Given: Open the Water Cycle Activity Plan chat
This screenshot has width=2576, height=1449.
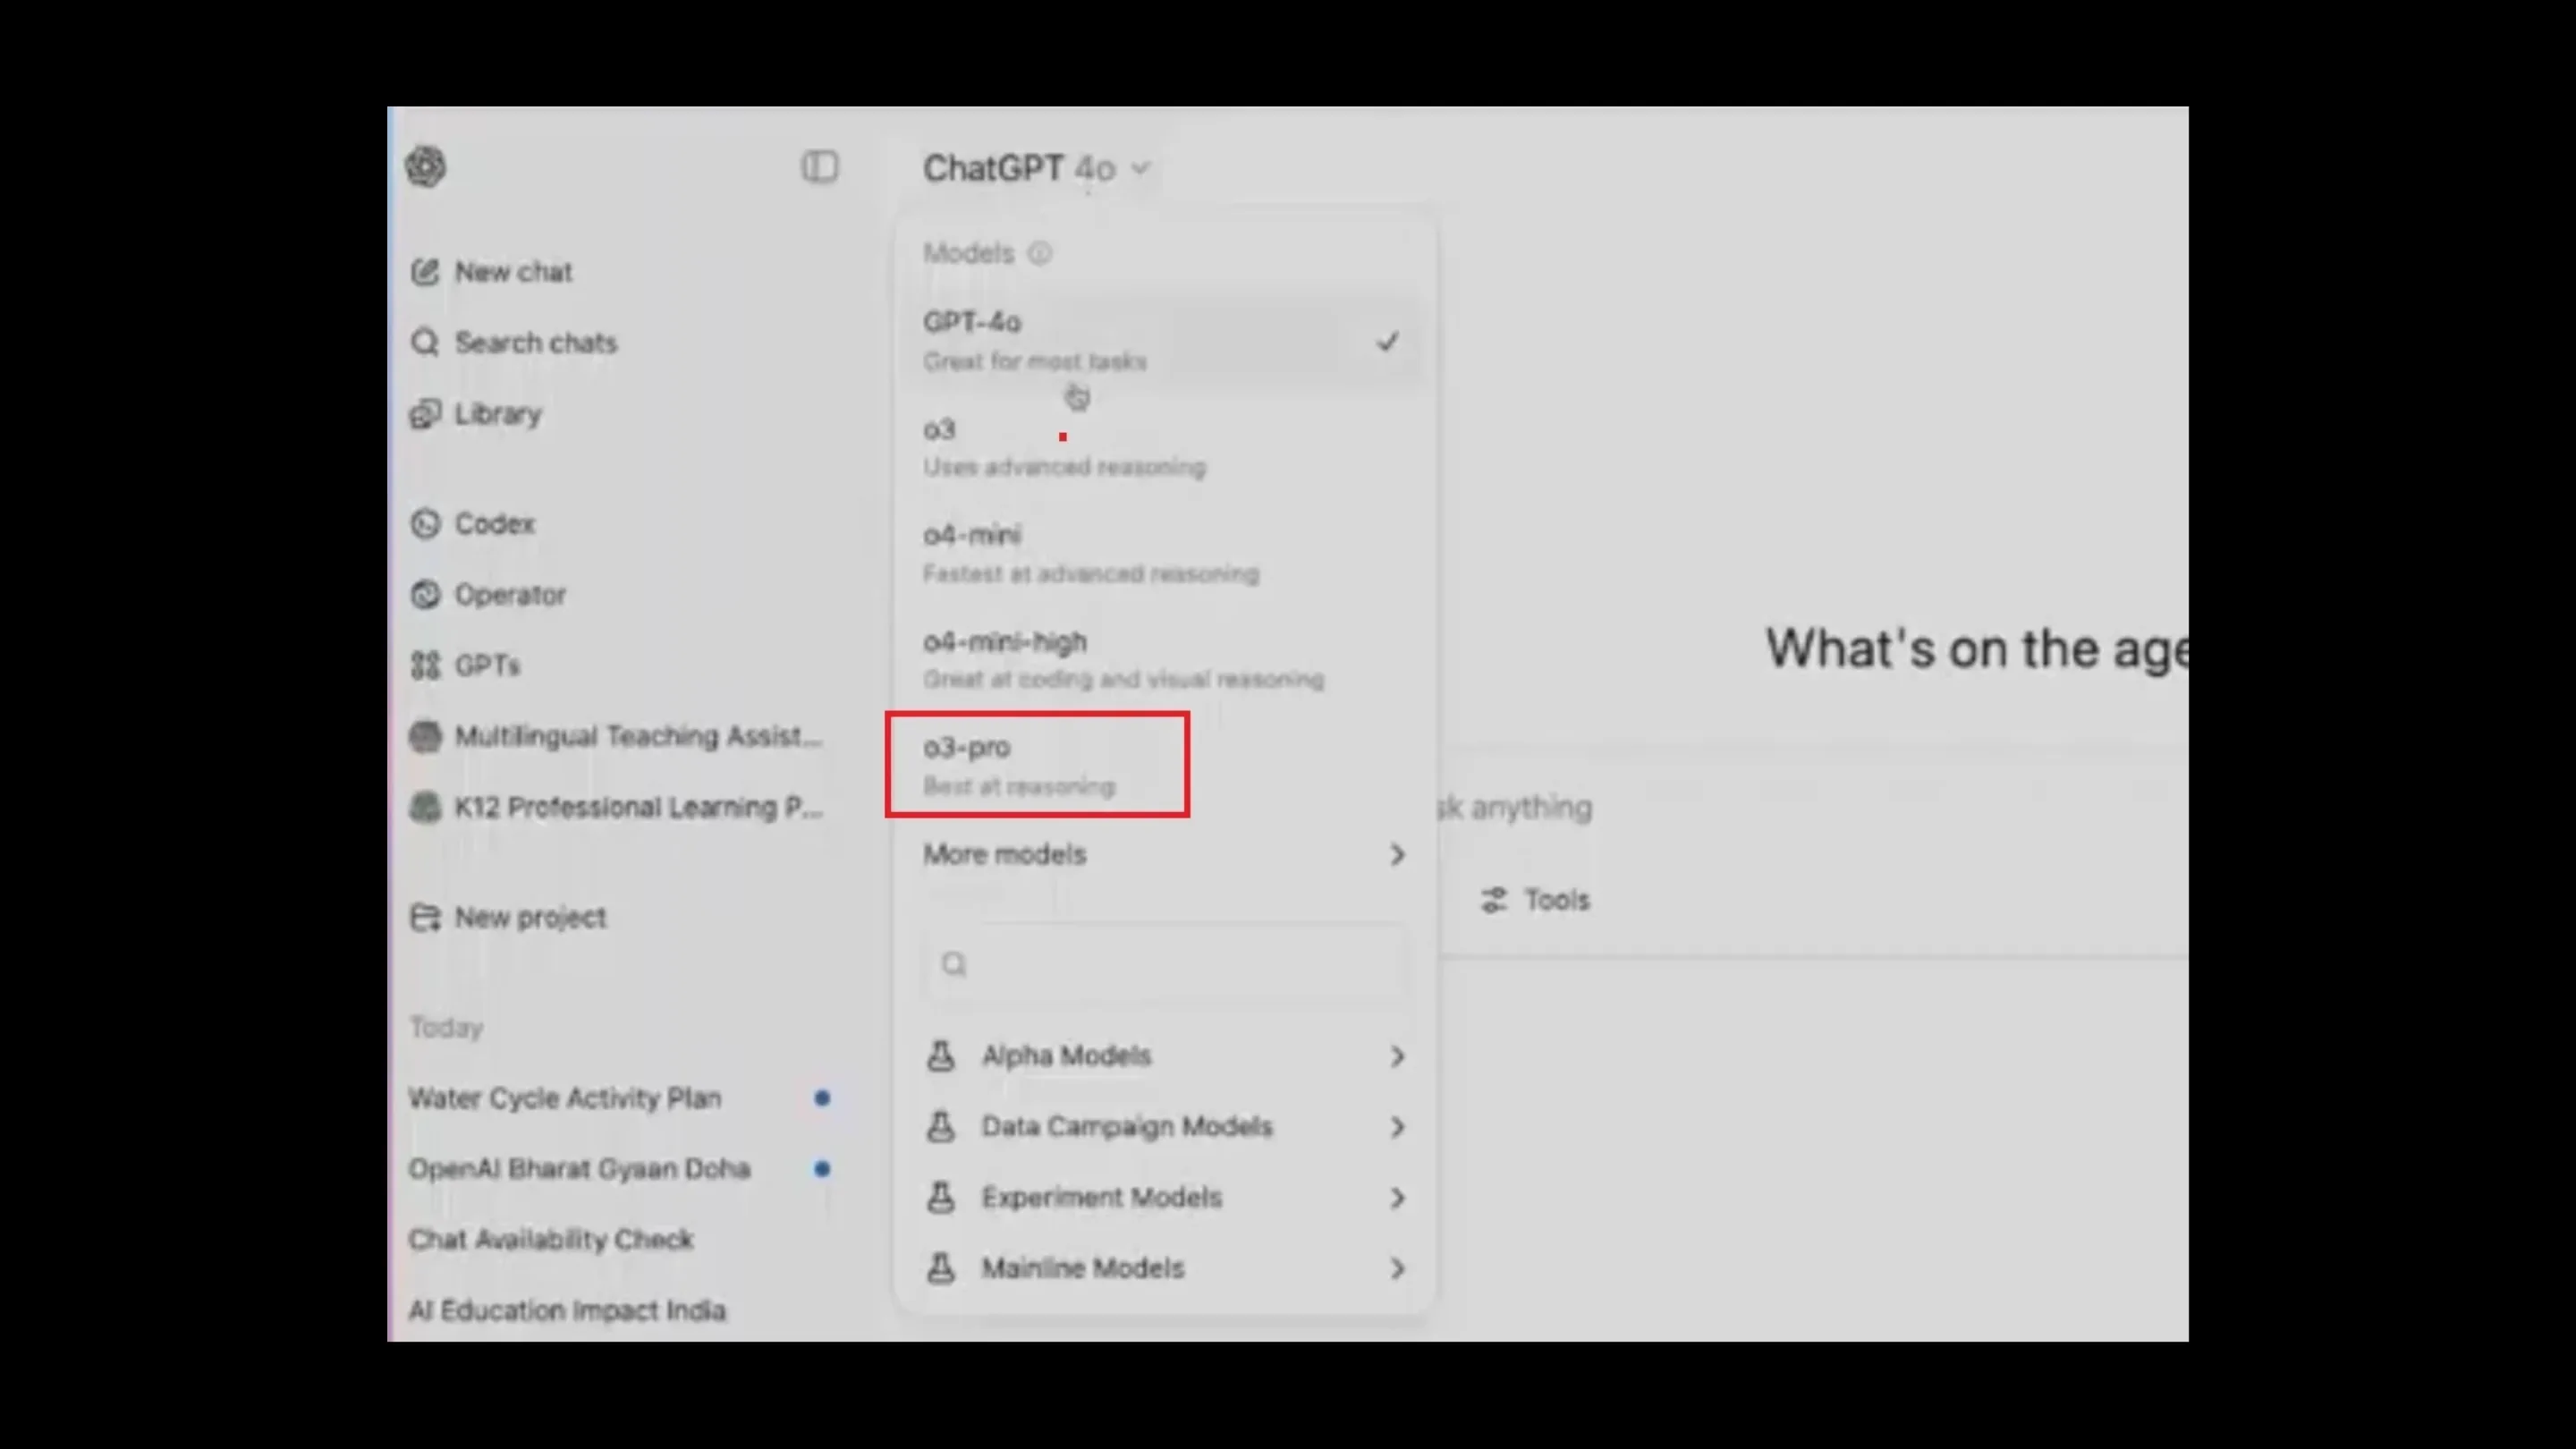Looking at the screenshot, I should [564, 1098].
